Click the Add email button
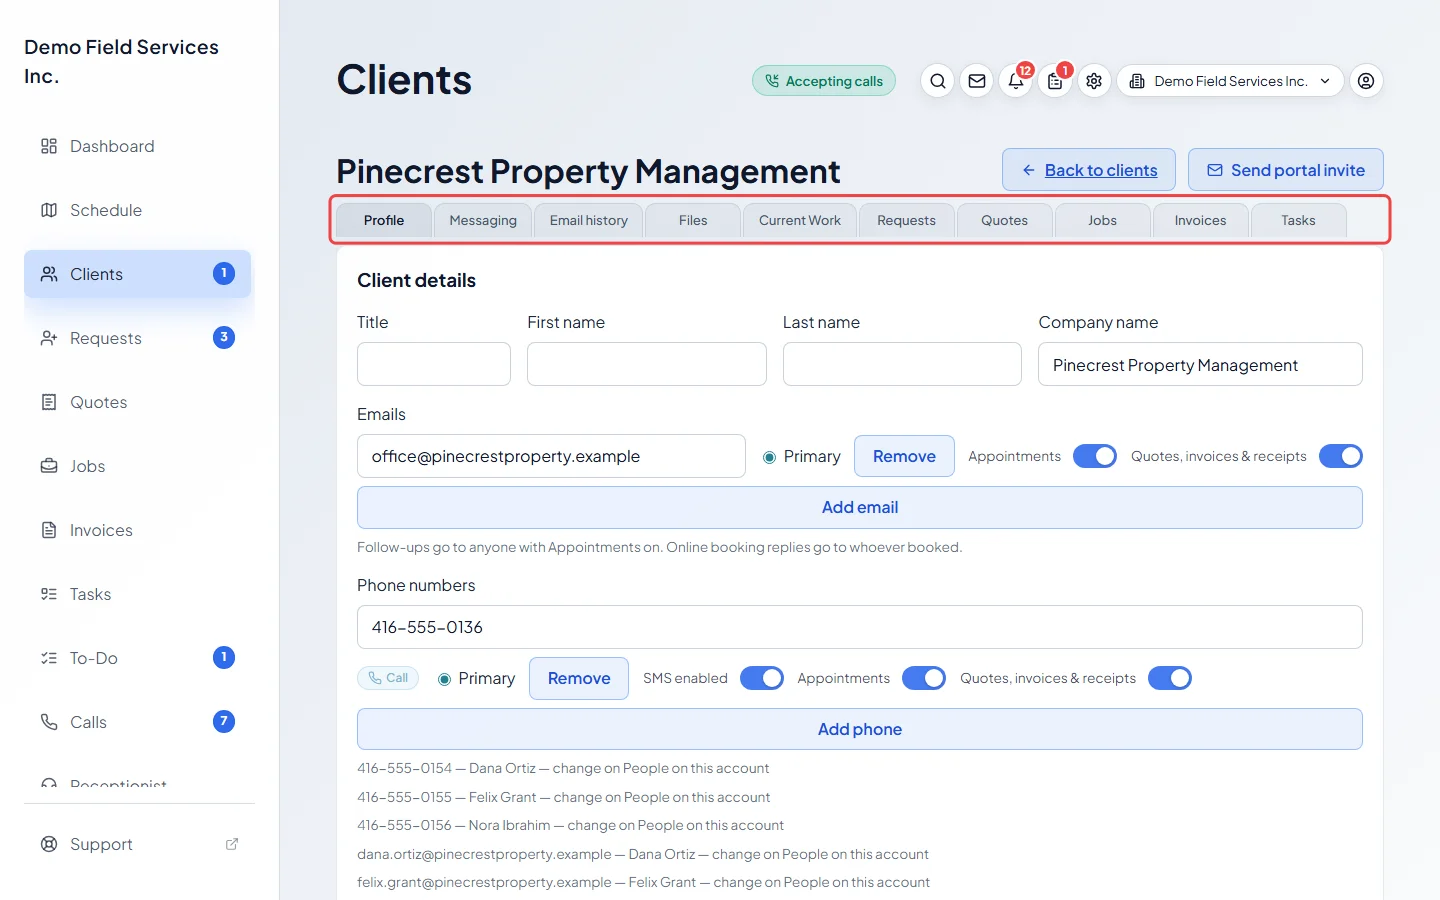The width and height of the screenshot is (1440, 900). click(x=860, y=508)
